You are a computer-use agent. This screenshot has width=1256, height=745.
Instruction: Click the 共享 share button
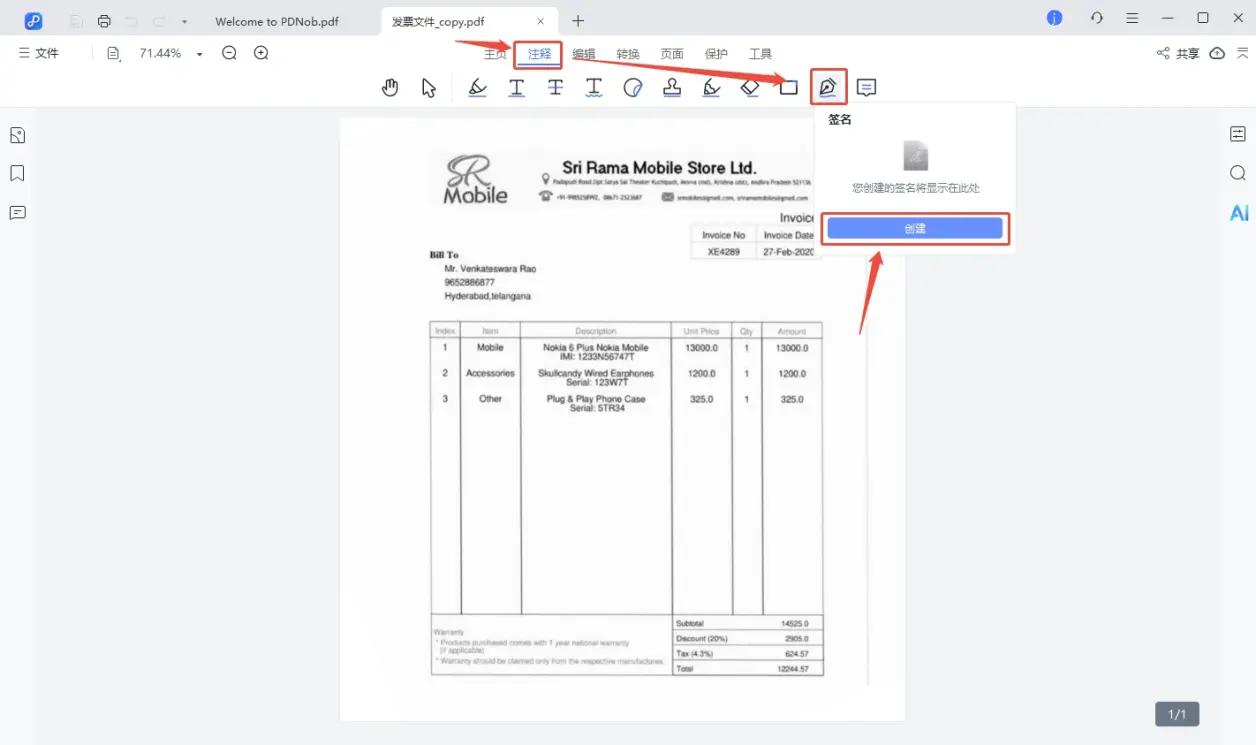(1178, 54)
